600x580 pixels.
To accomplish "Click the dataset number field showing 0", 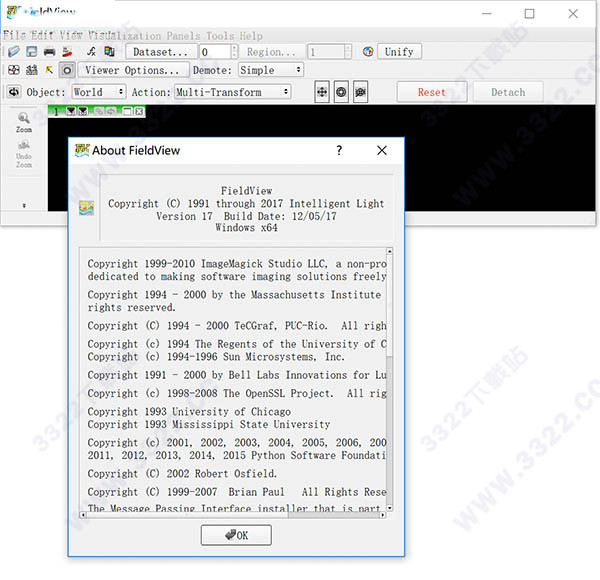I will [x=215, y=51].
